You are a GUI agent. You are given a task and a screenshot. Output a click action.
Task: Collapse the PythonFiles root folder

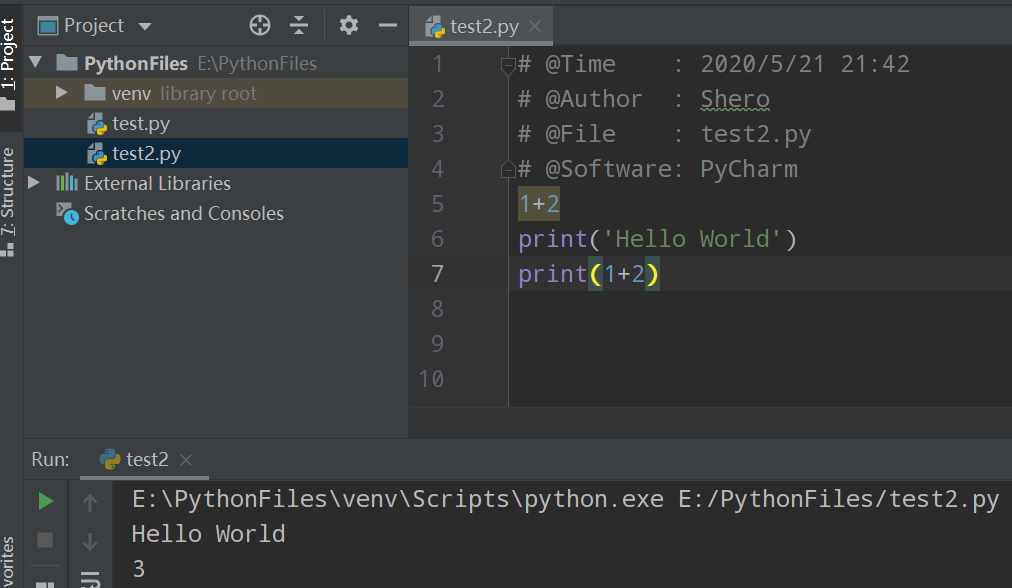coord(35,63)
